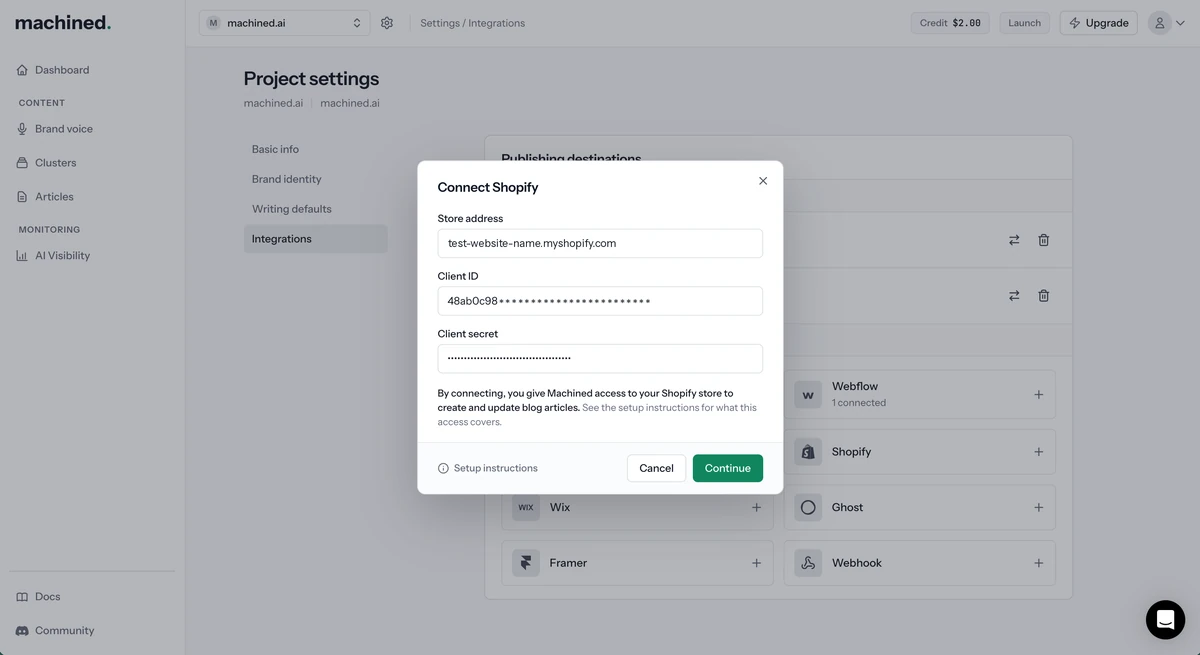Click the Store address input field
Image resolution: width=1200 pixels, height=655 pixels.
(x=600, y=243)
